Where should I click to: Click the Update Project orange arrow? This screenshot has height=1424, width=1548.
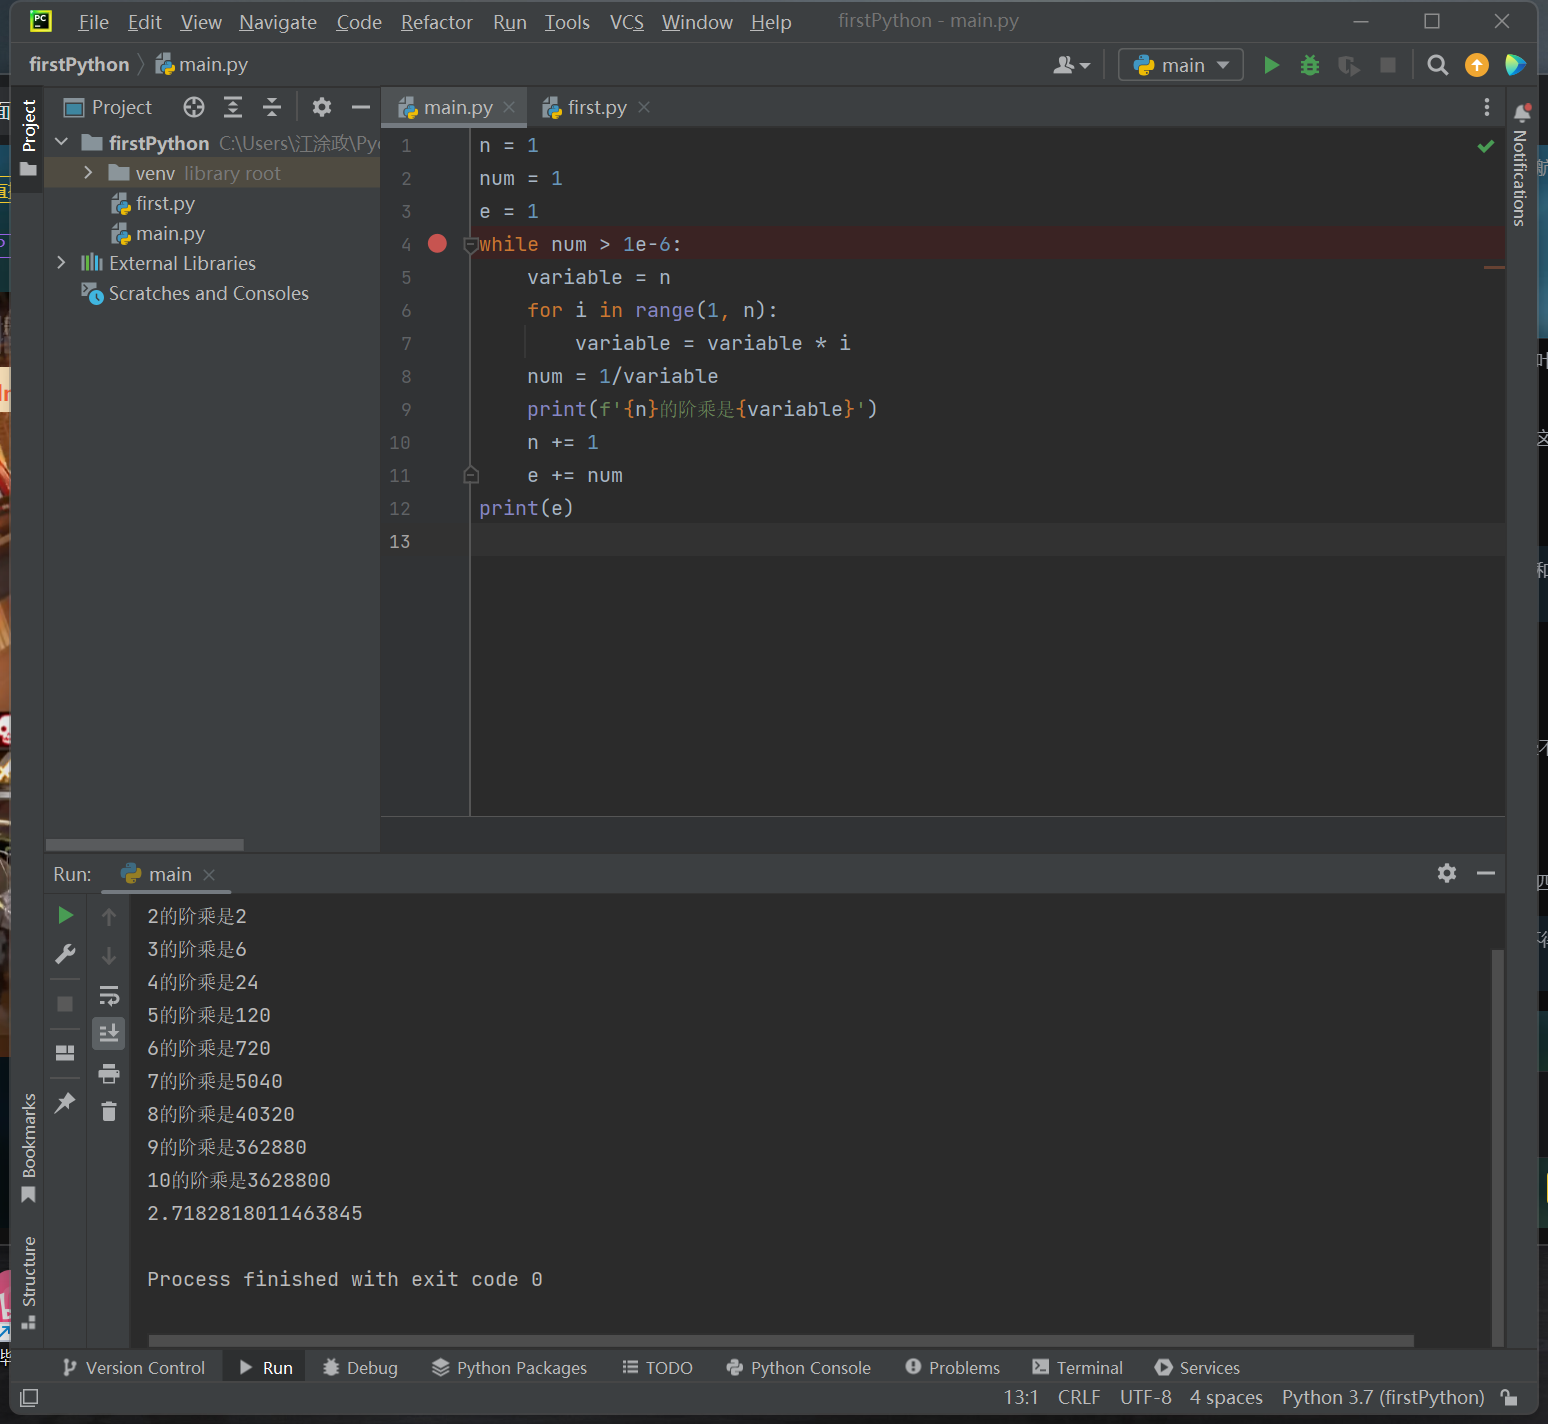(1477, 64)
